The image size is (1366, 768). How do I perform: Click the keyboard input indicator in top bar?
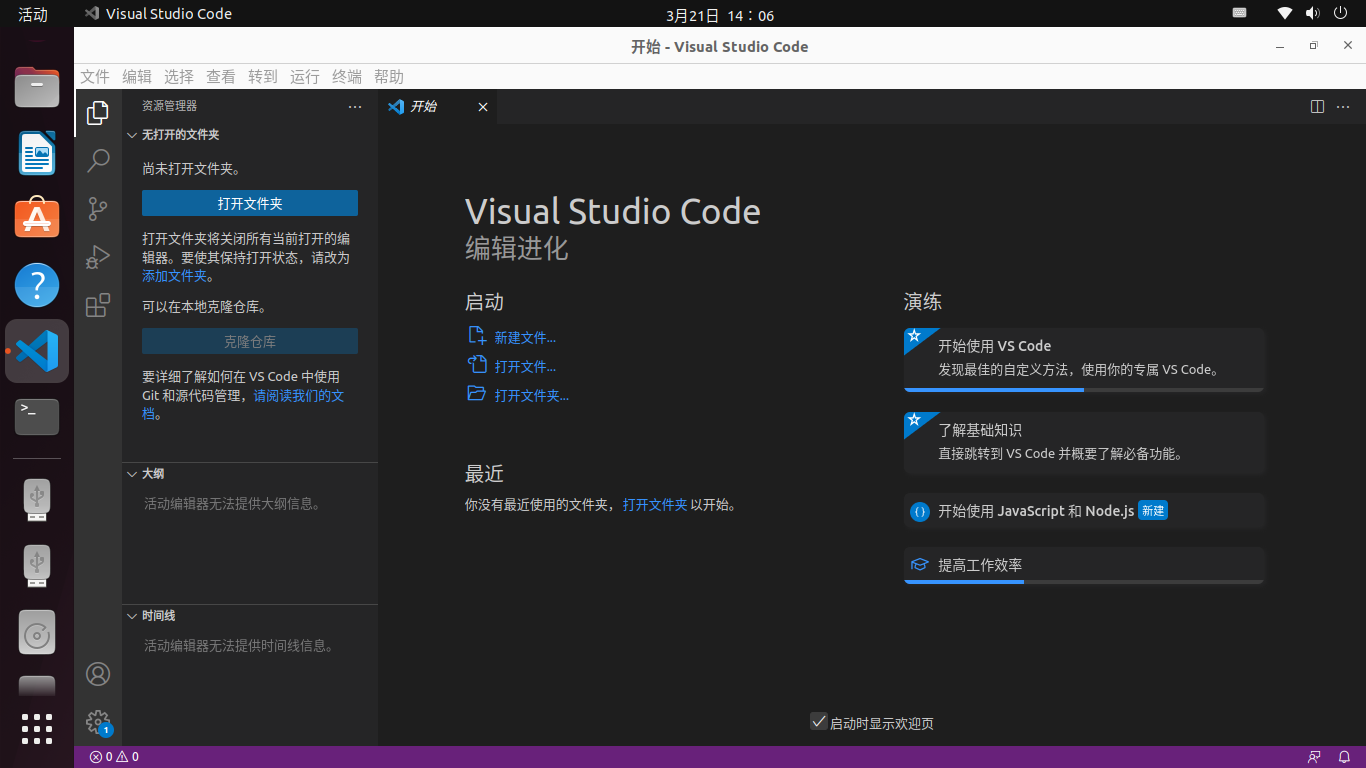[x=1239, y=13]
